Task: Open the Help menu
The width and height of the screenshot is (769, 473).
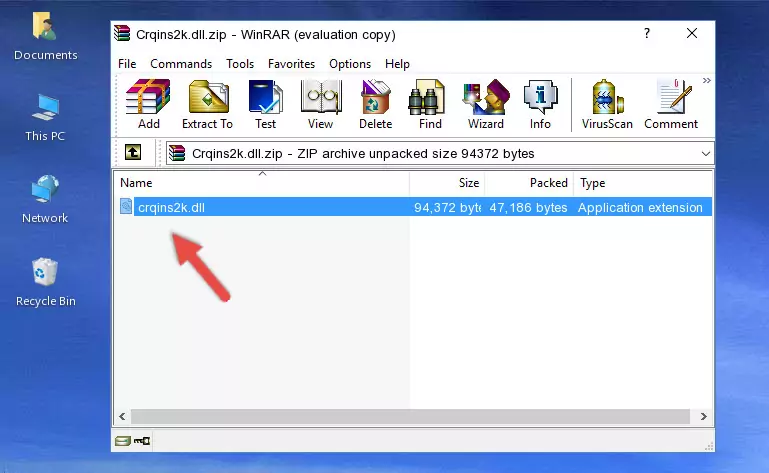Action: [397, 64]
